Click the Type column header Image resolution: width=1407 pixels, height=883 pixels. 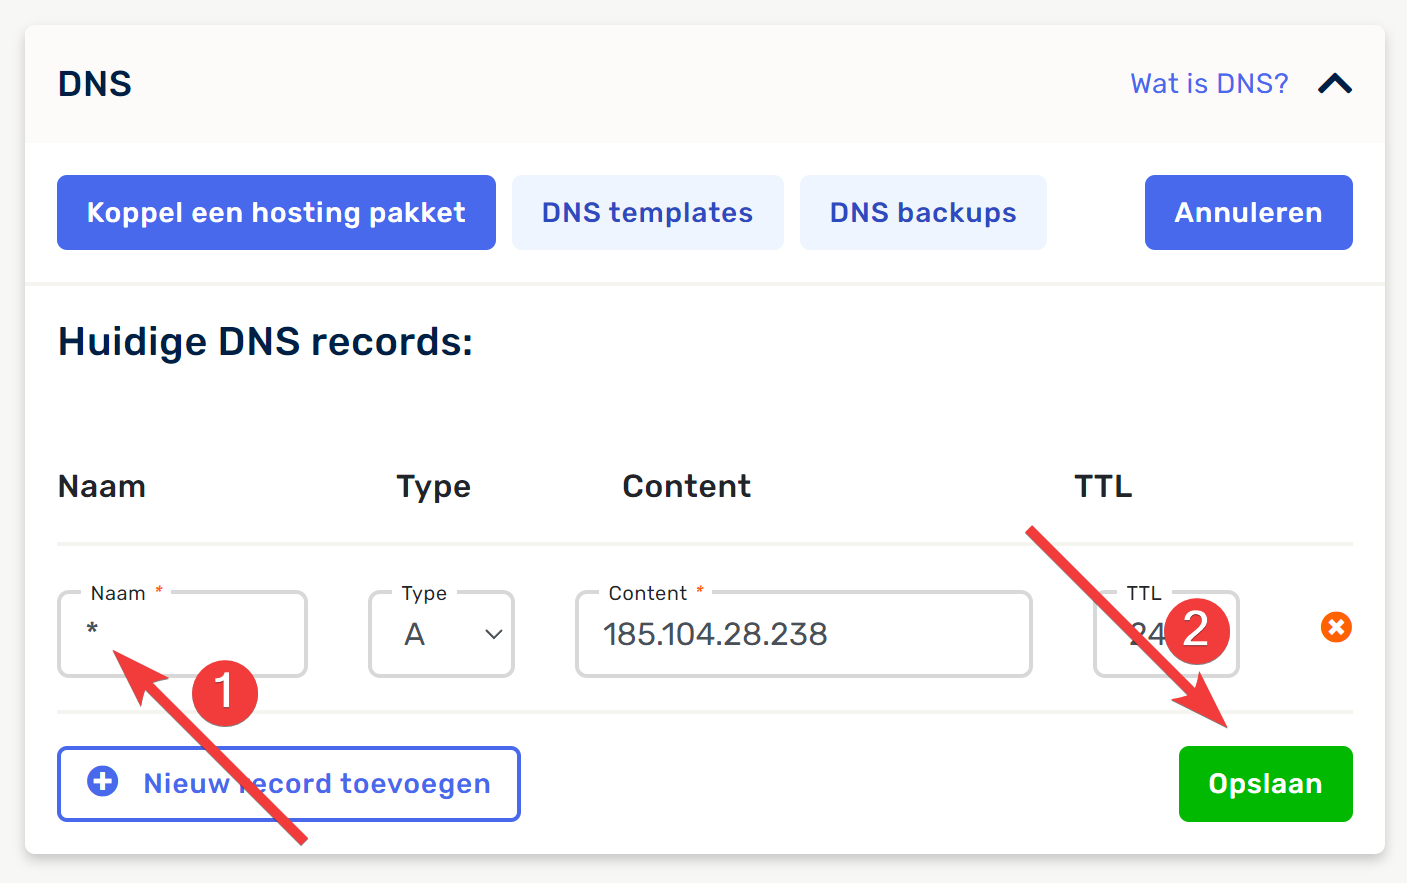click(433, 487)
